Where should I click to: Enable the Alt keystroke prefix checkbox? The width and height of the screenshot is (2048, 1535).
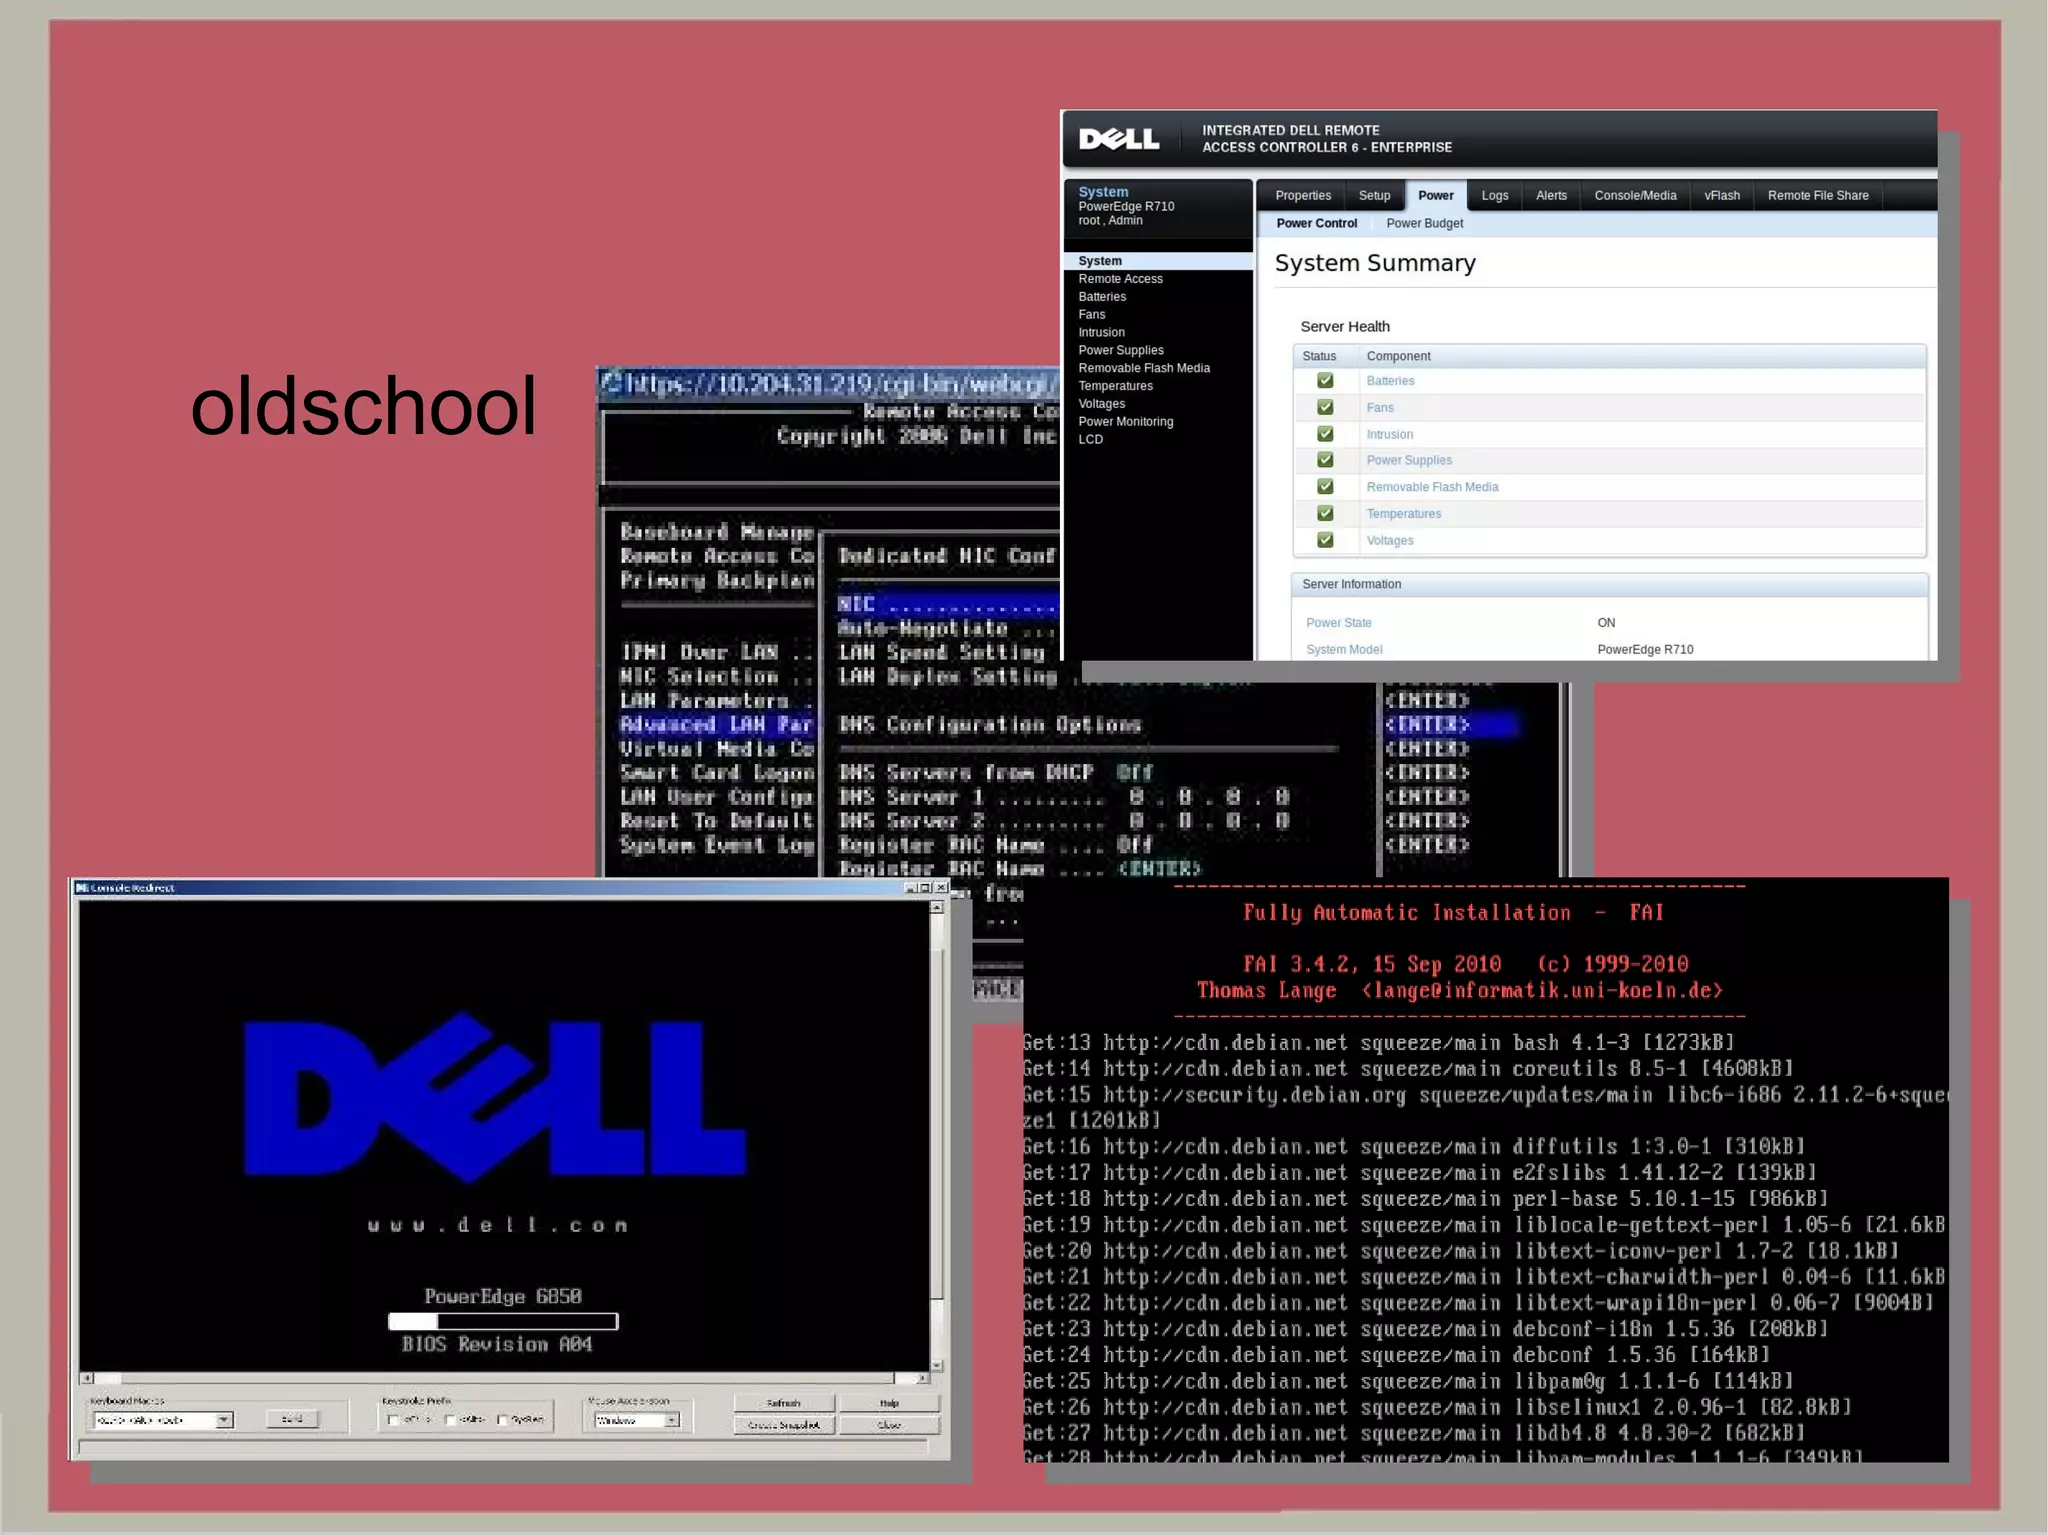450,1420
